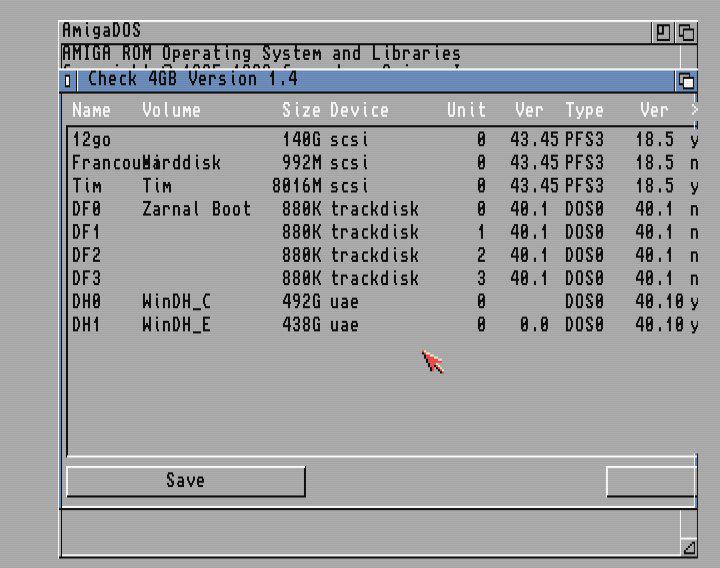Select the Francou Harddisk row

(x=384, y=163)
